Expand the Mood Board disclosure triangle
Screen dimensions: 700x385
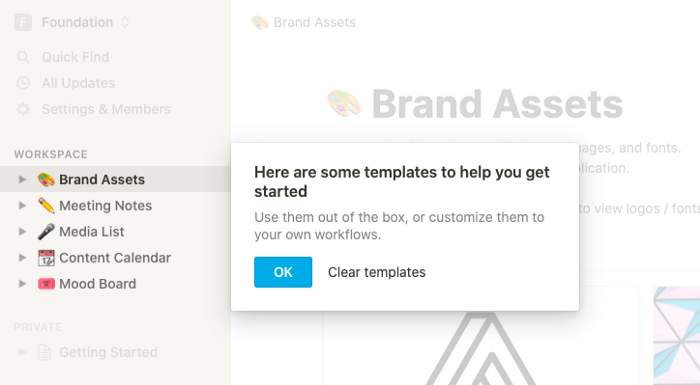tap(22, 284)
